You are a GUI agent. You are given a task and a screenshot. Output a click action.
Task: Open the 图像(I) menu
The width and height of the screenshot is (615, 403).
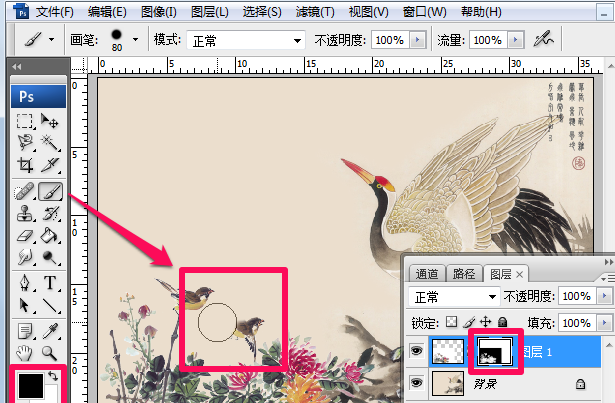pos(159,12)
